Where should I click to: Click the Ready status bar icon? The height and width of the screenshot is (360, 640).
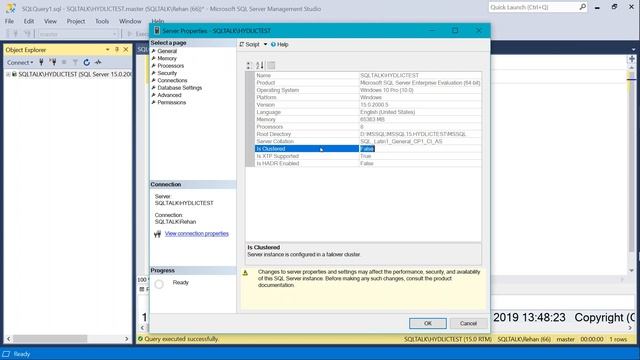click(x=6, y=354)
